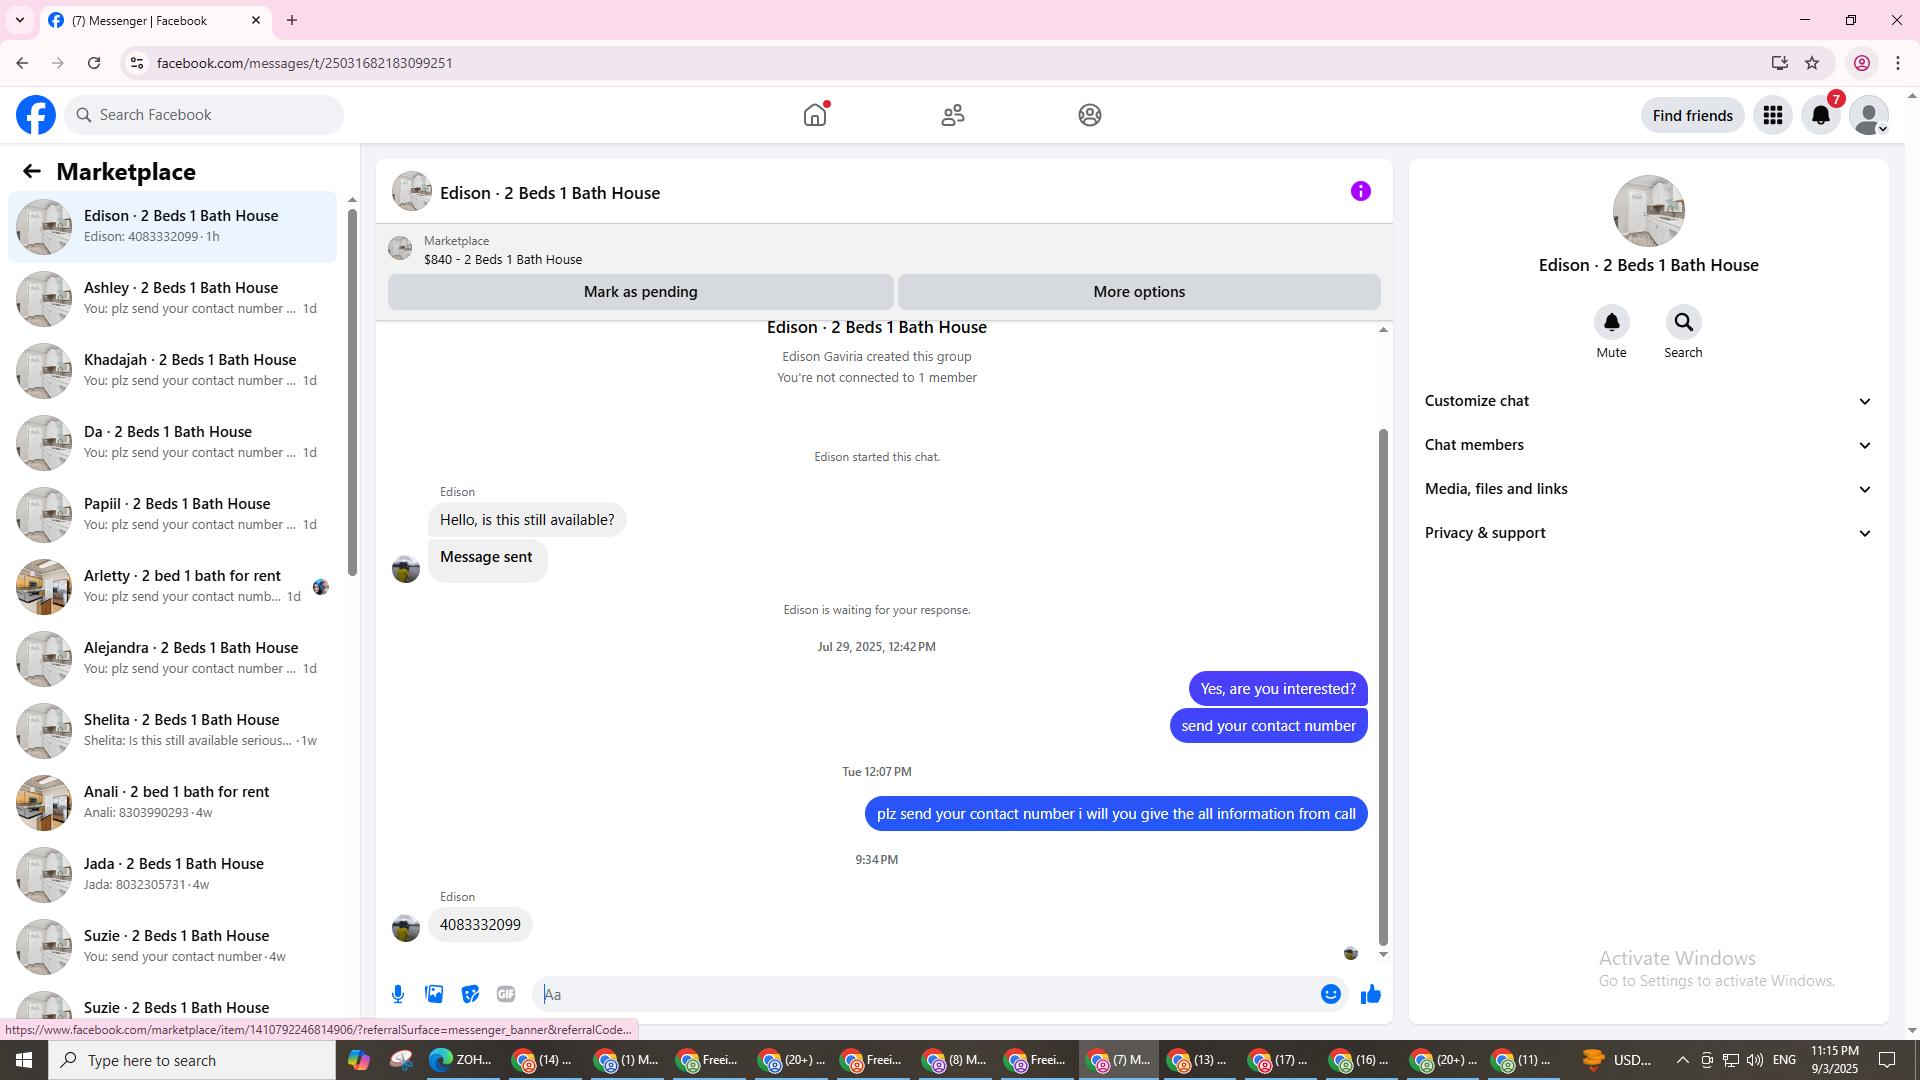Open a new browser tab
The image size is (1920, 1080).
[x=292, y=20]
